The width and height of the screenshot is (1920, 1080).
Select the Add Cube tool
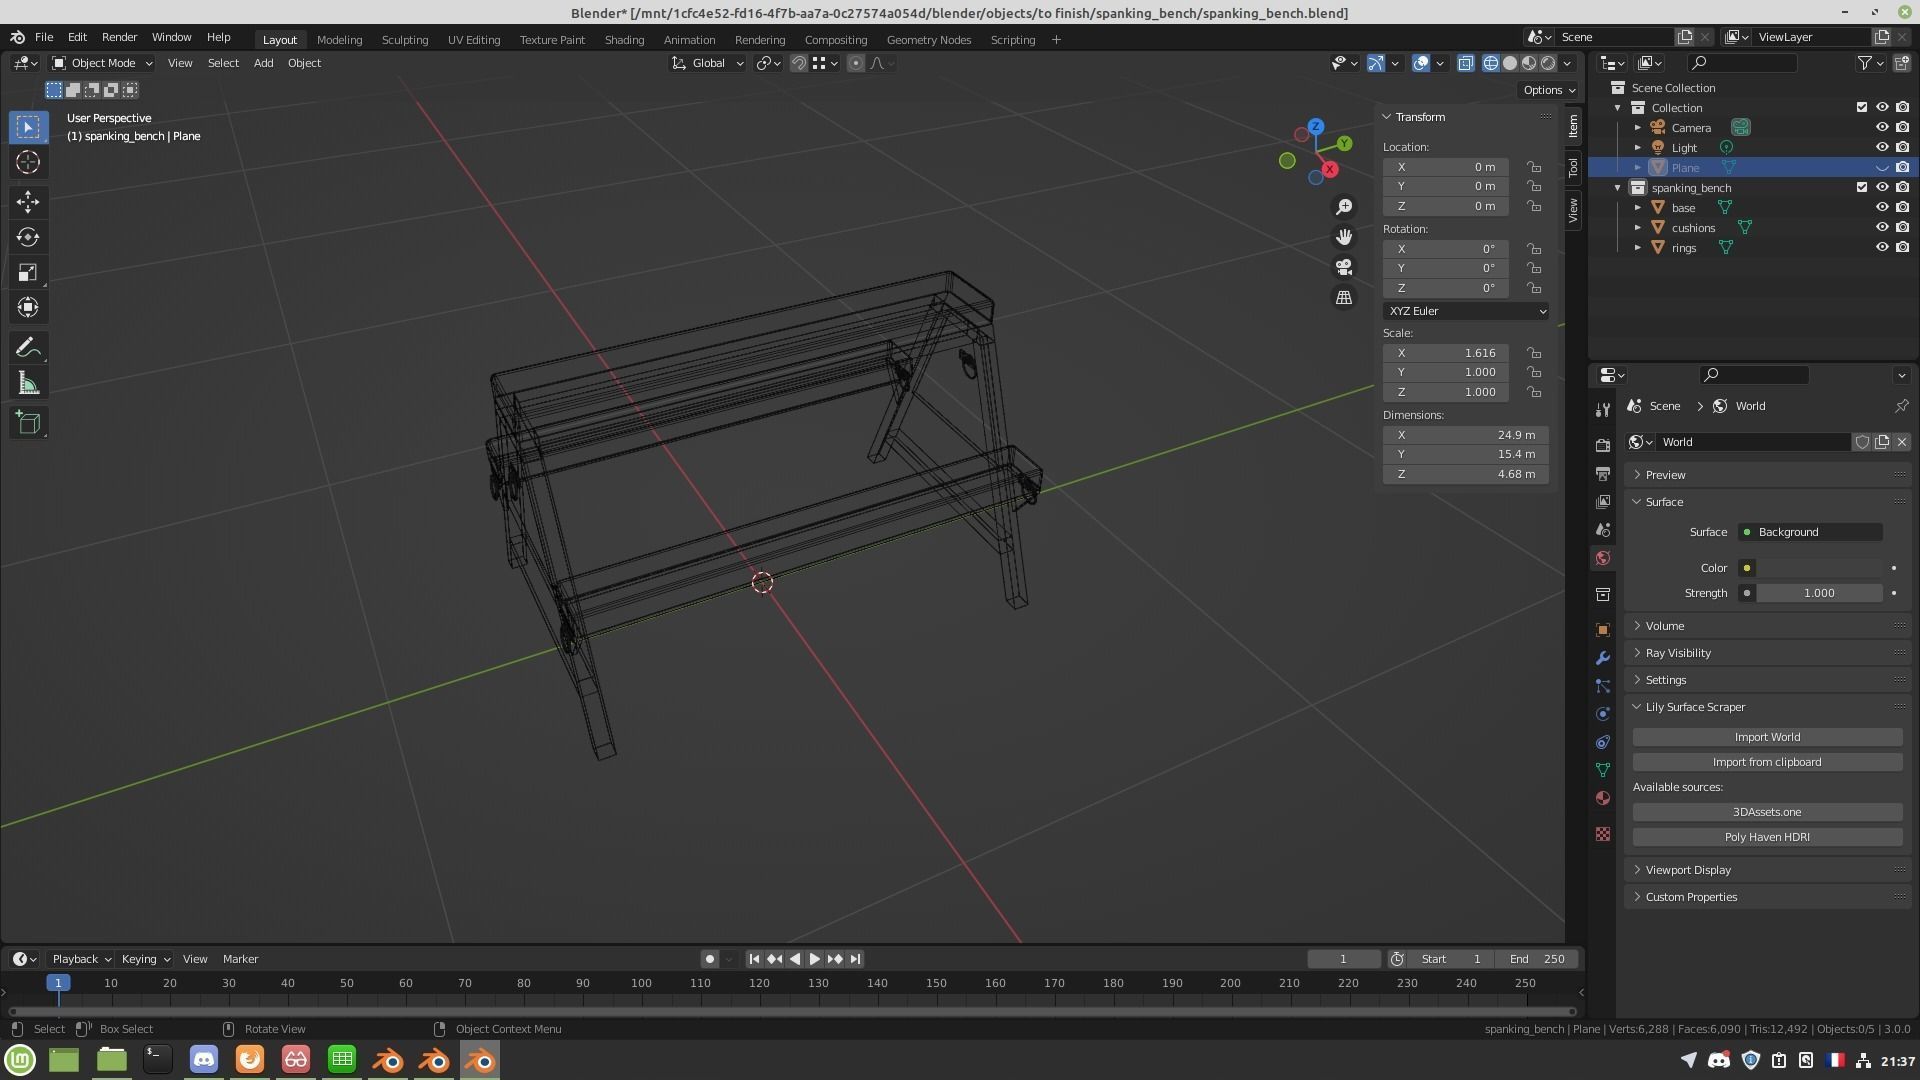pos(28,423)
